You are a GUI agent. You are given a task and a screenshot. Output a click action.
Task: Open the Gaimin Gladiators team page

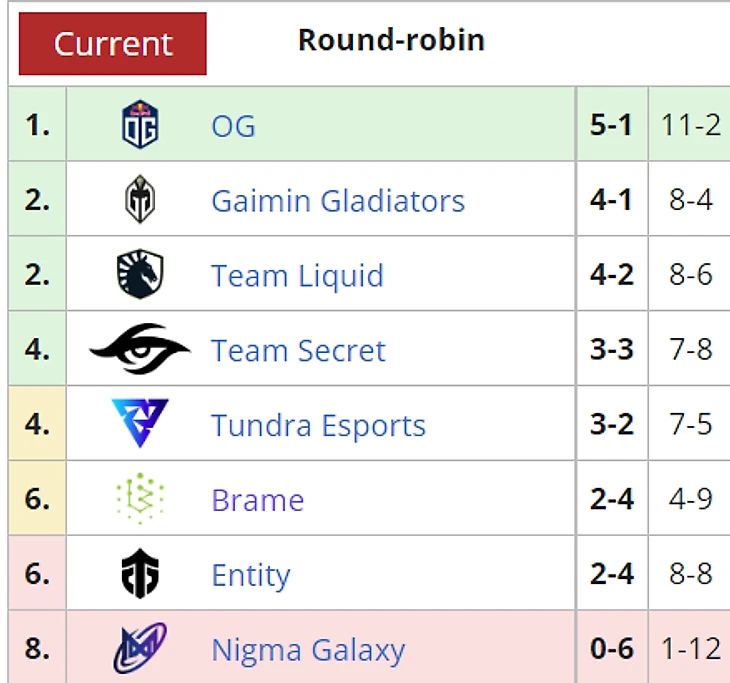[338, 201]
